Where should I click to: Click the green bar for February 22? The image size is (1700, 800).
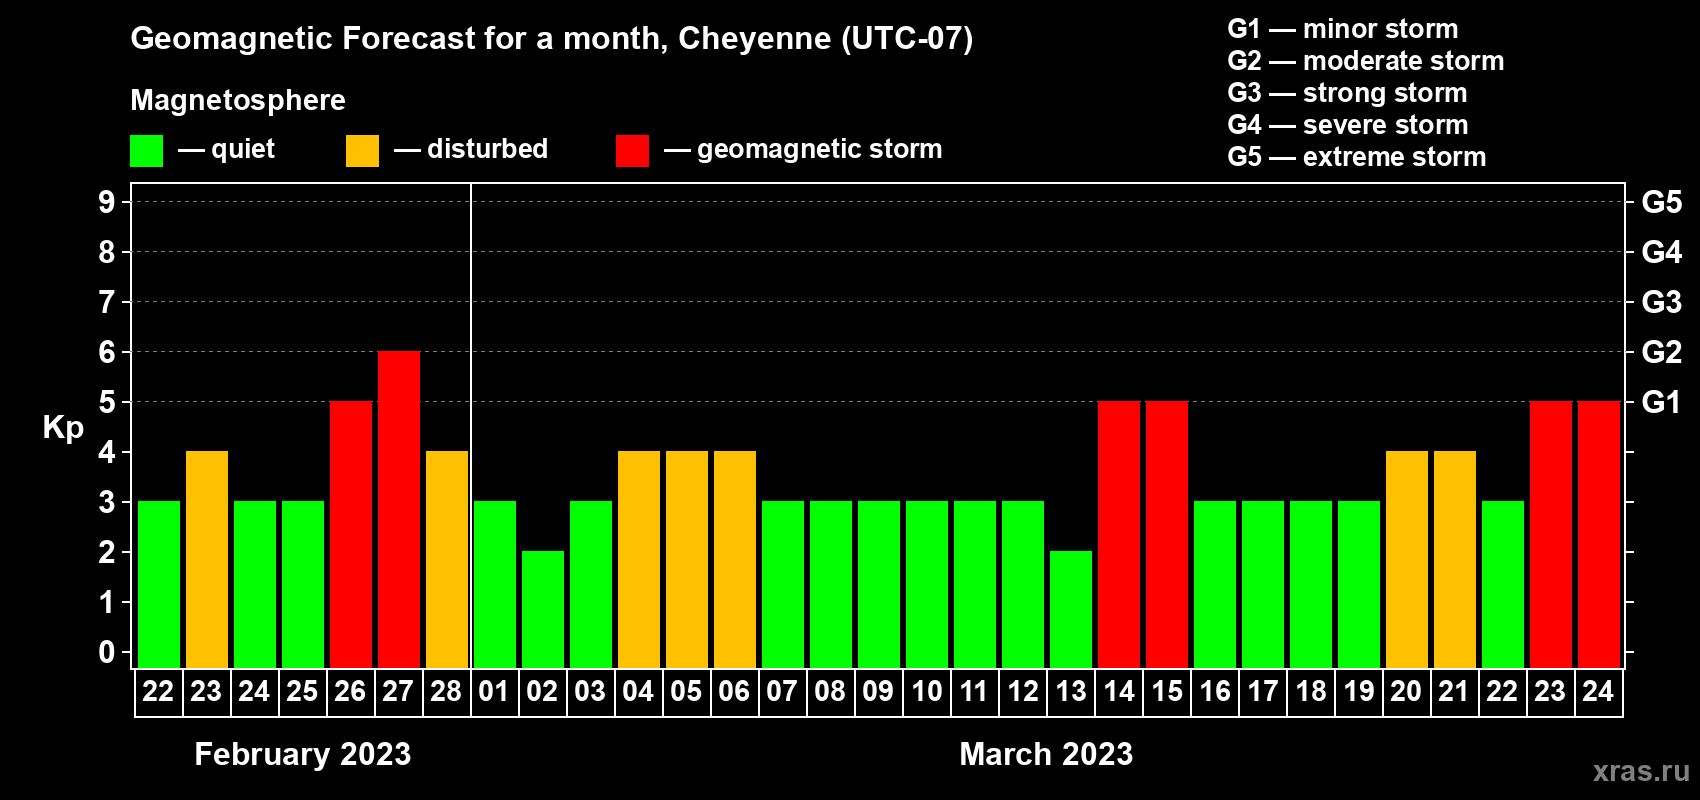click(x=159, y=585)
